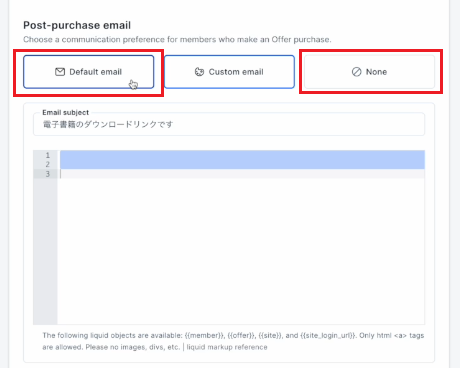The width and height of the screenshot is (460, 368).
Task: Open the liquid markup reference link
Action: click(227, 347)
